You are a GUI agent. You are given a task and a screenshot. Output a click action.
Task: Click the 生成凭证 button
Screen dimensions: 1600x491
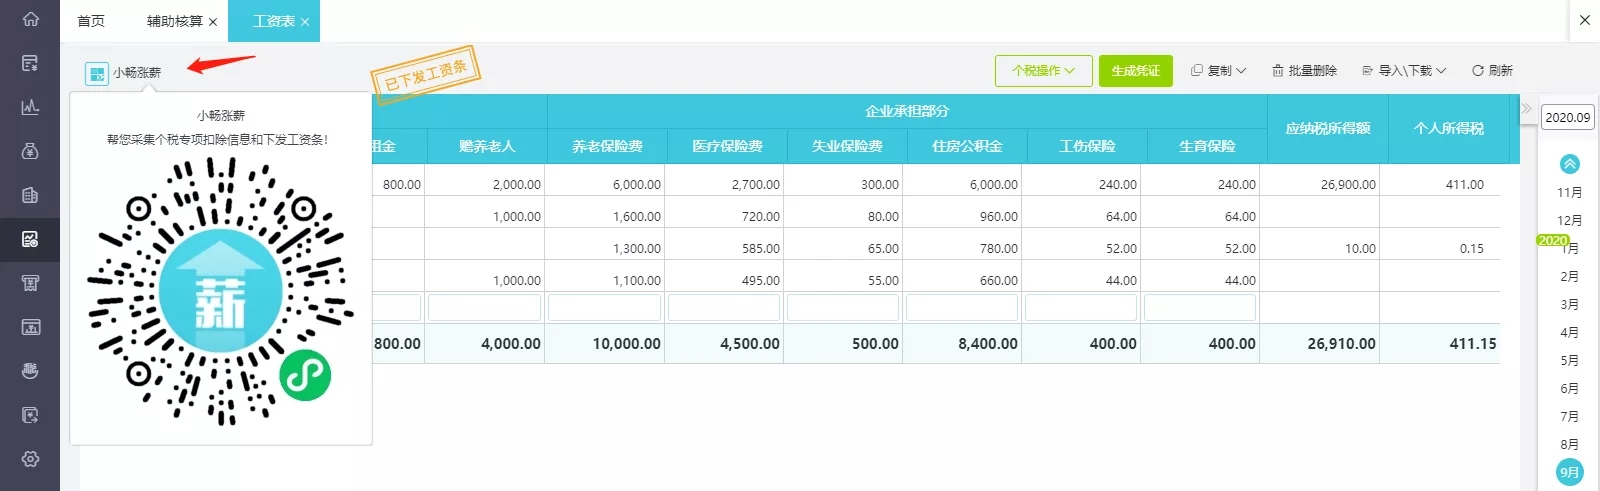[1135, 71]
